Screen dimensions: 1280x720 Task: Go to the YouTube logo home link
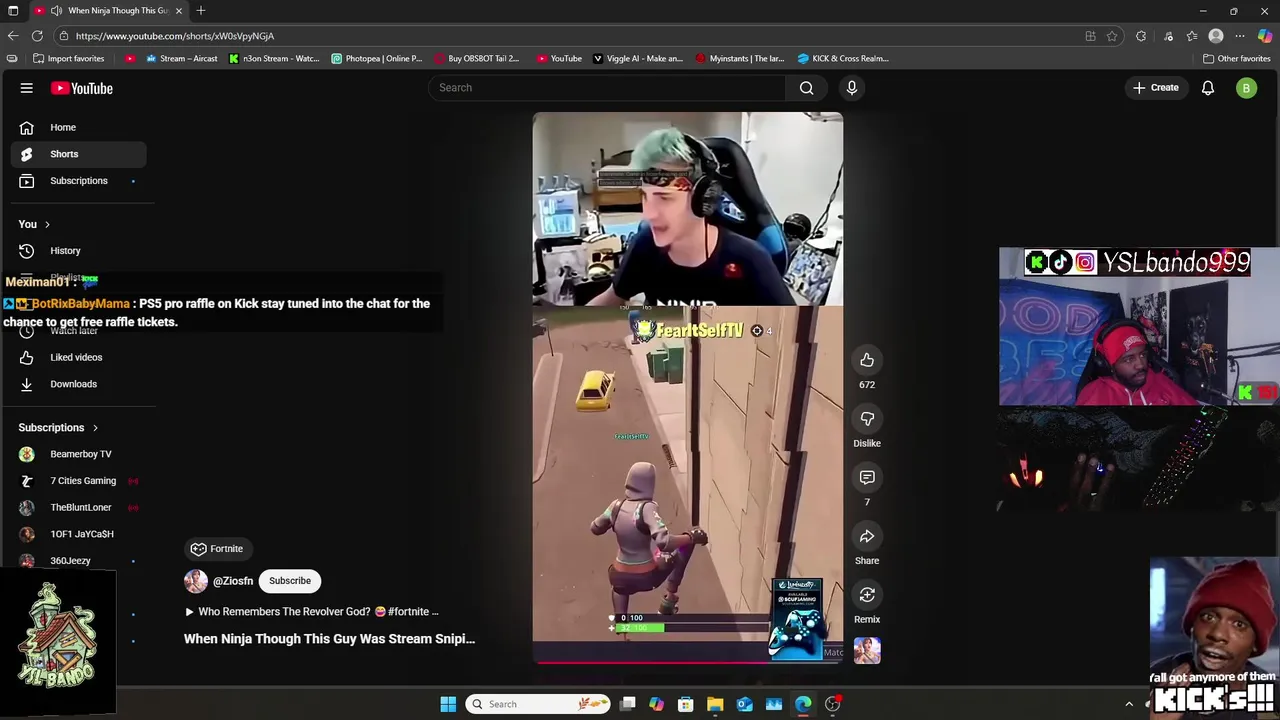pyautogui.click(x=82, y=88)
